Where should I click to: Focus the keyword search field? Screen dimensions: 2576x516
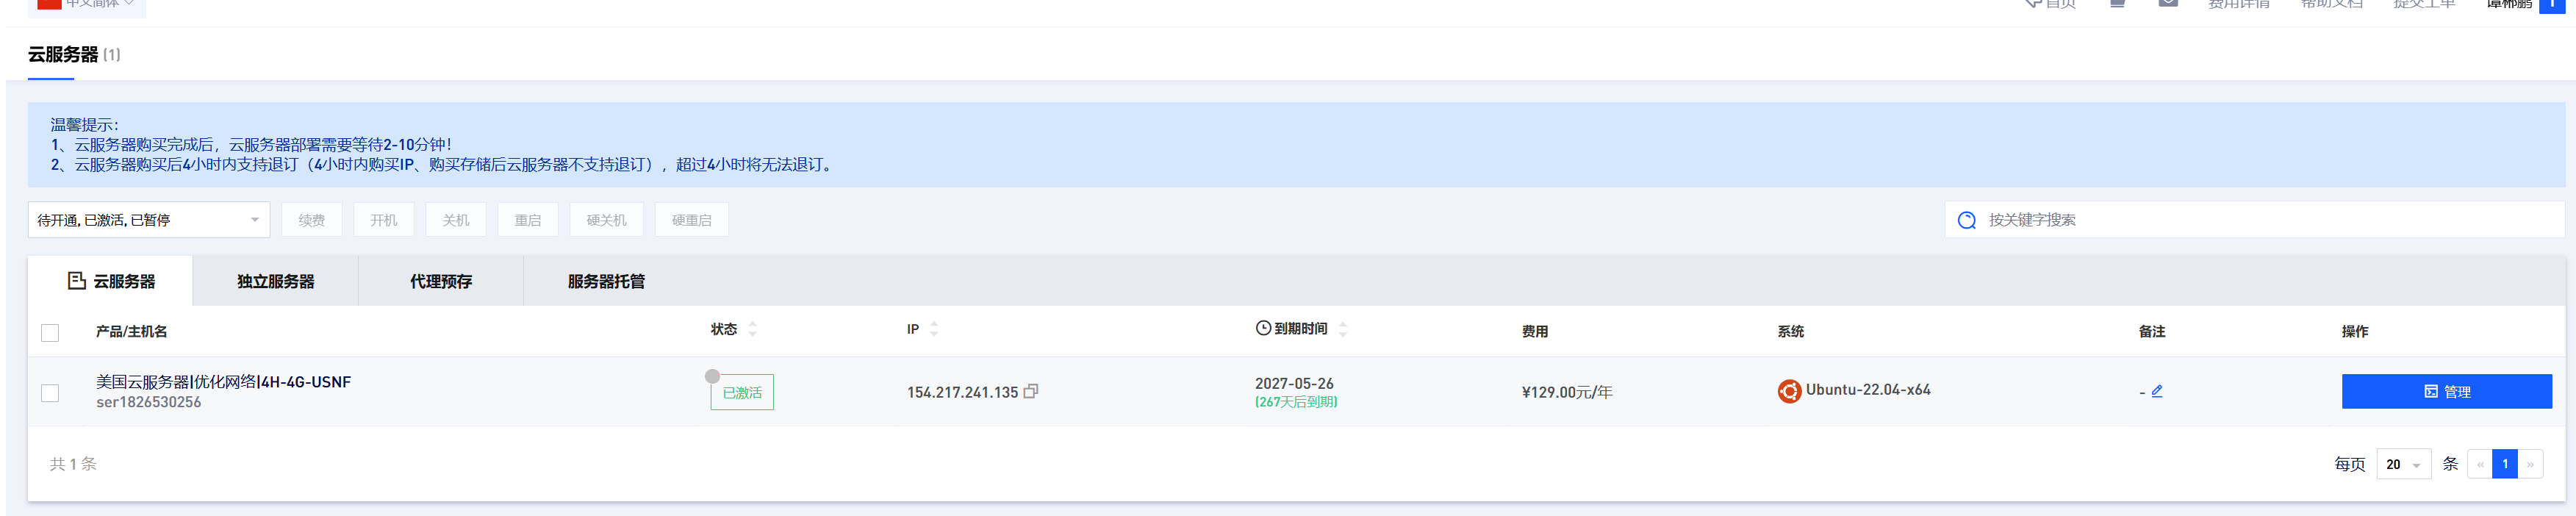click(x=2254, y=220)
